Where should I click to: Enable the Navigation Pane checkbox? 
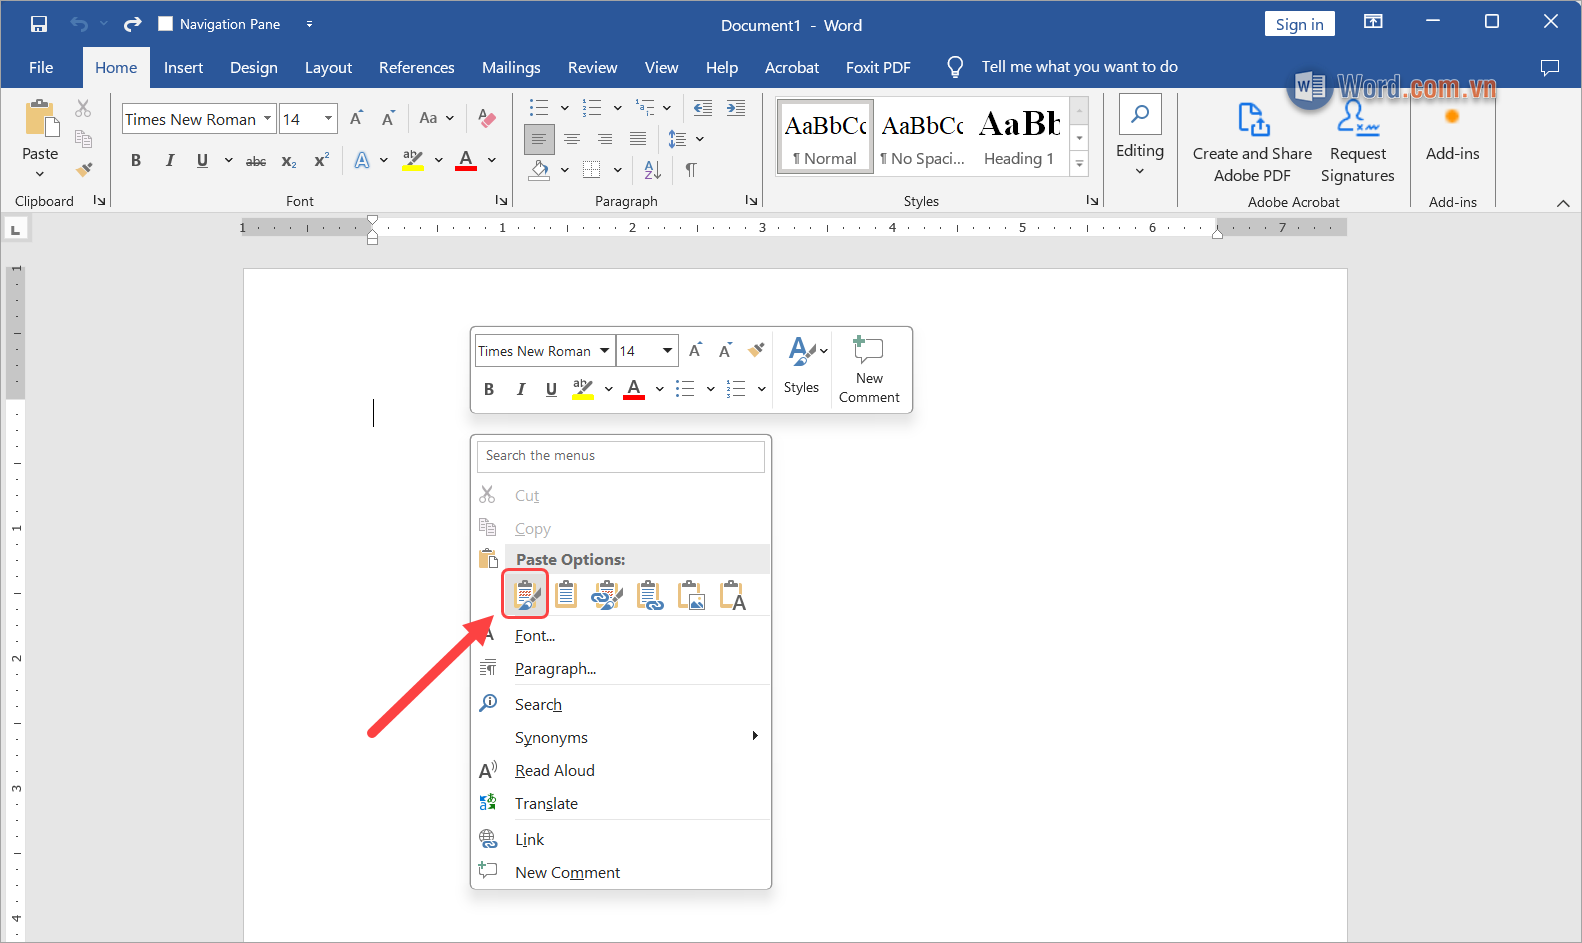[x=166, y=24]
